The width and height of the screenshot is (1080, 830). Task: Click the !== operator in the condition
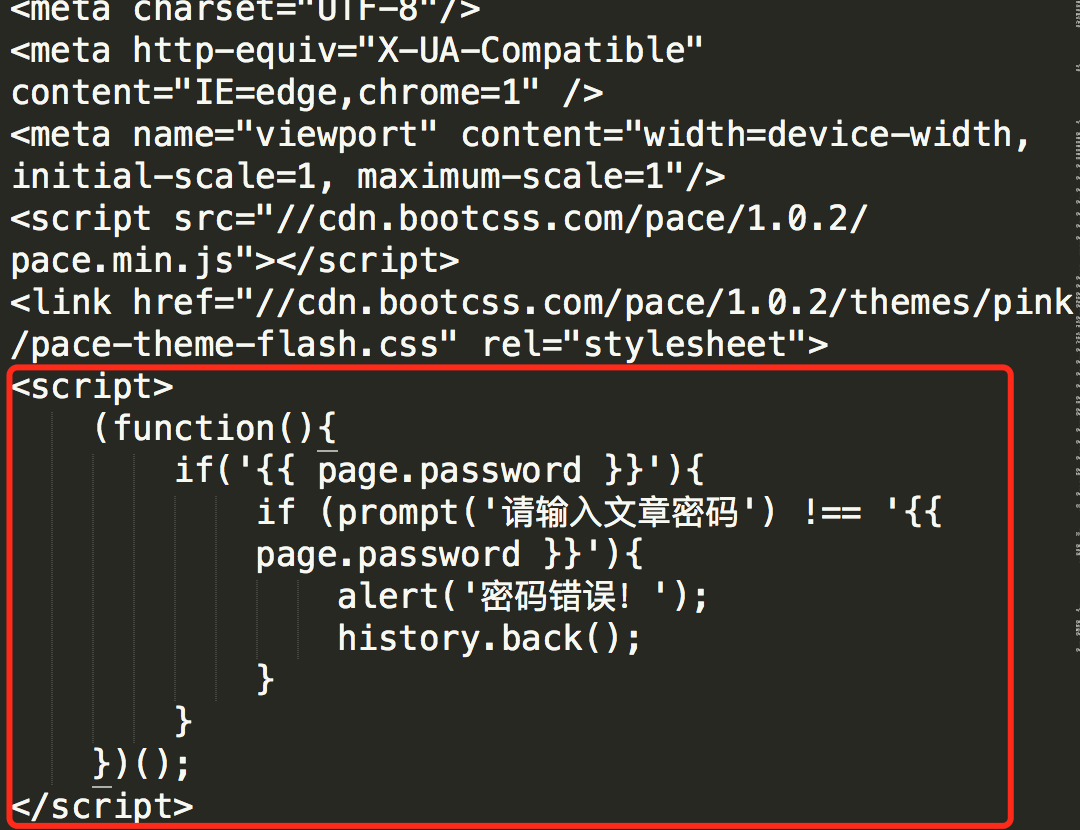point(833,513)
